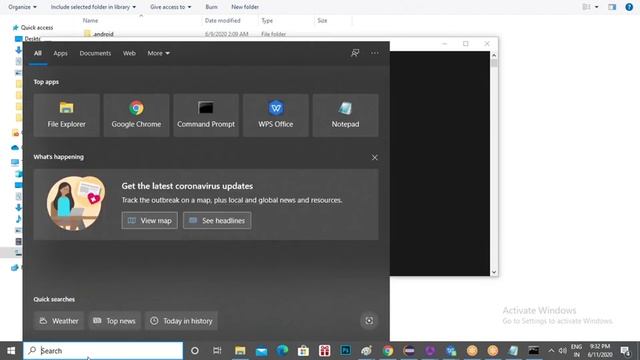Open Photoshop from the taskbar
This screenshot has height=360, width=640.
pyautogui.click(x=345, y=351)
